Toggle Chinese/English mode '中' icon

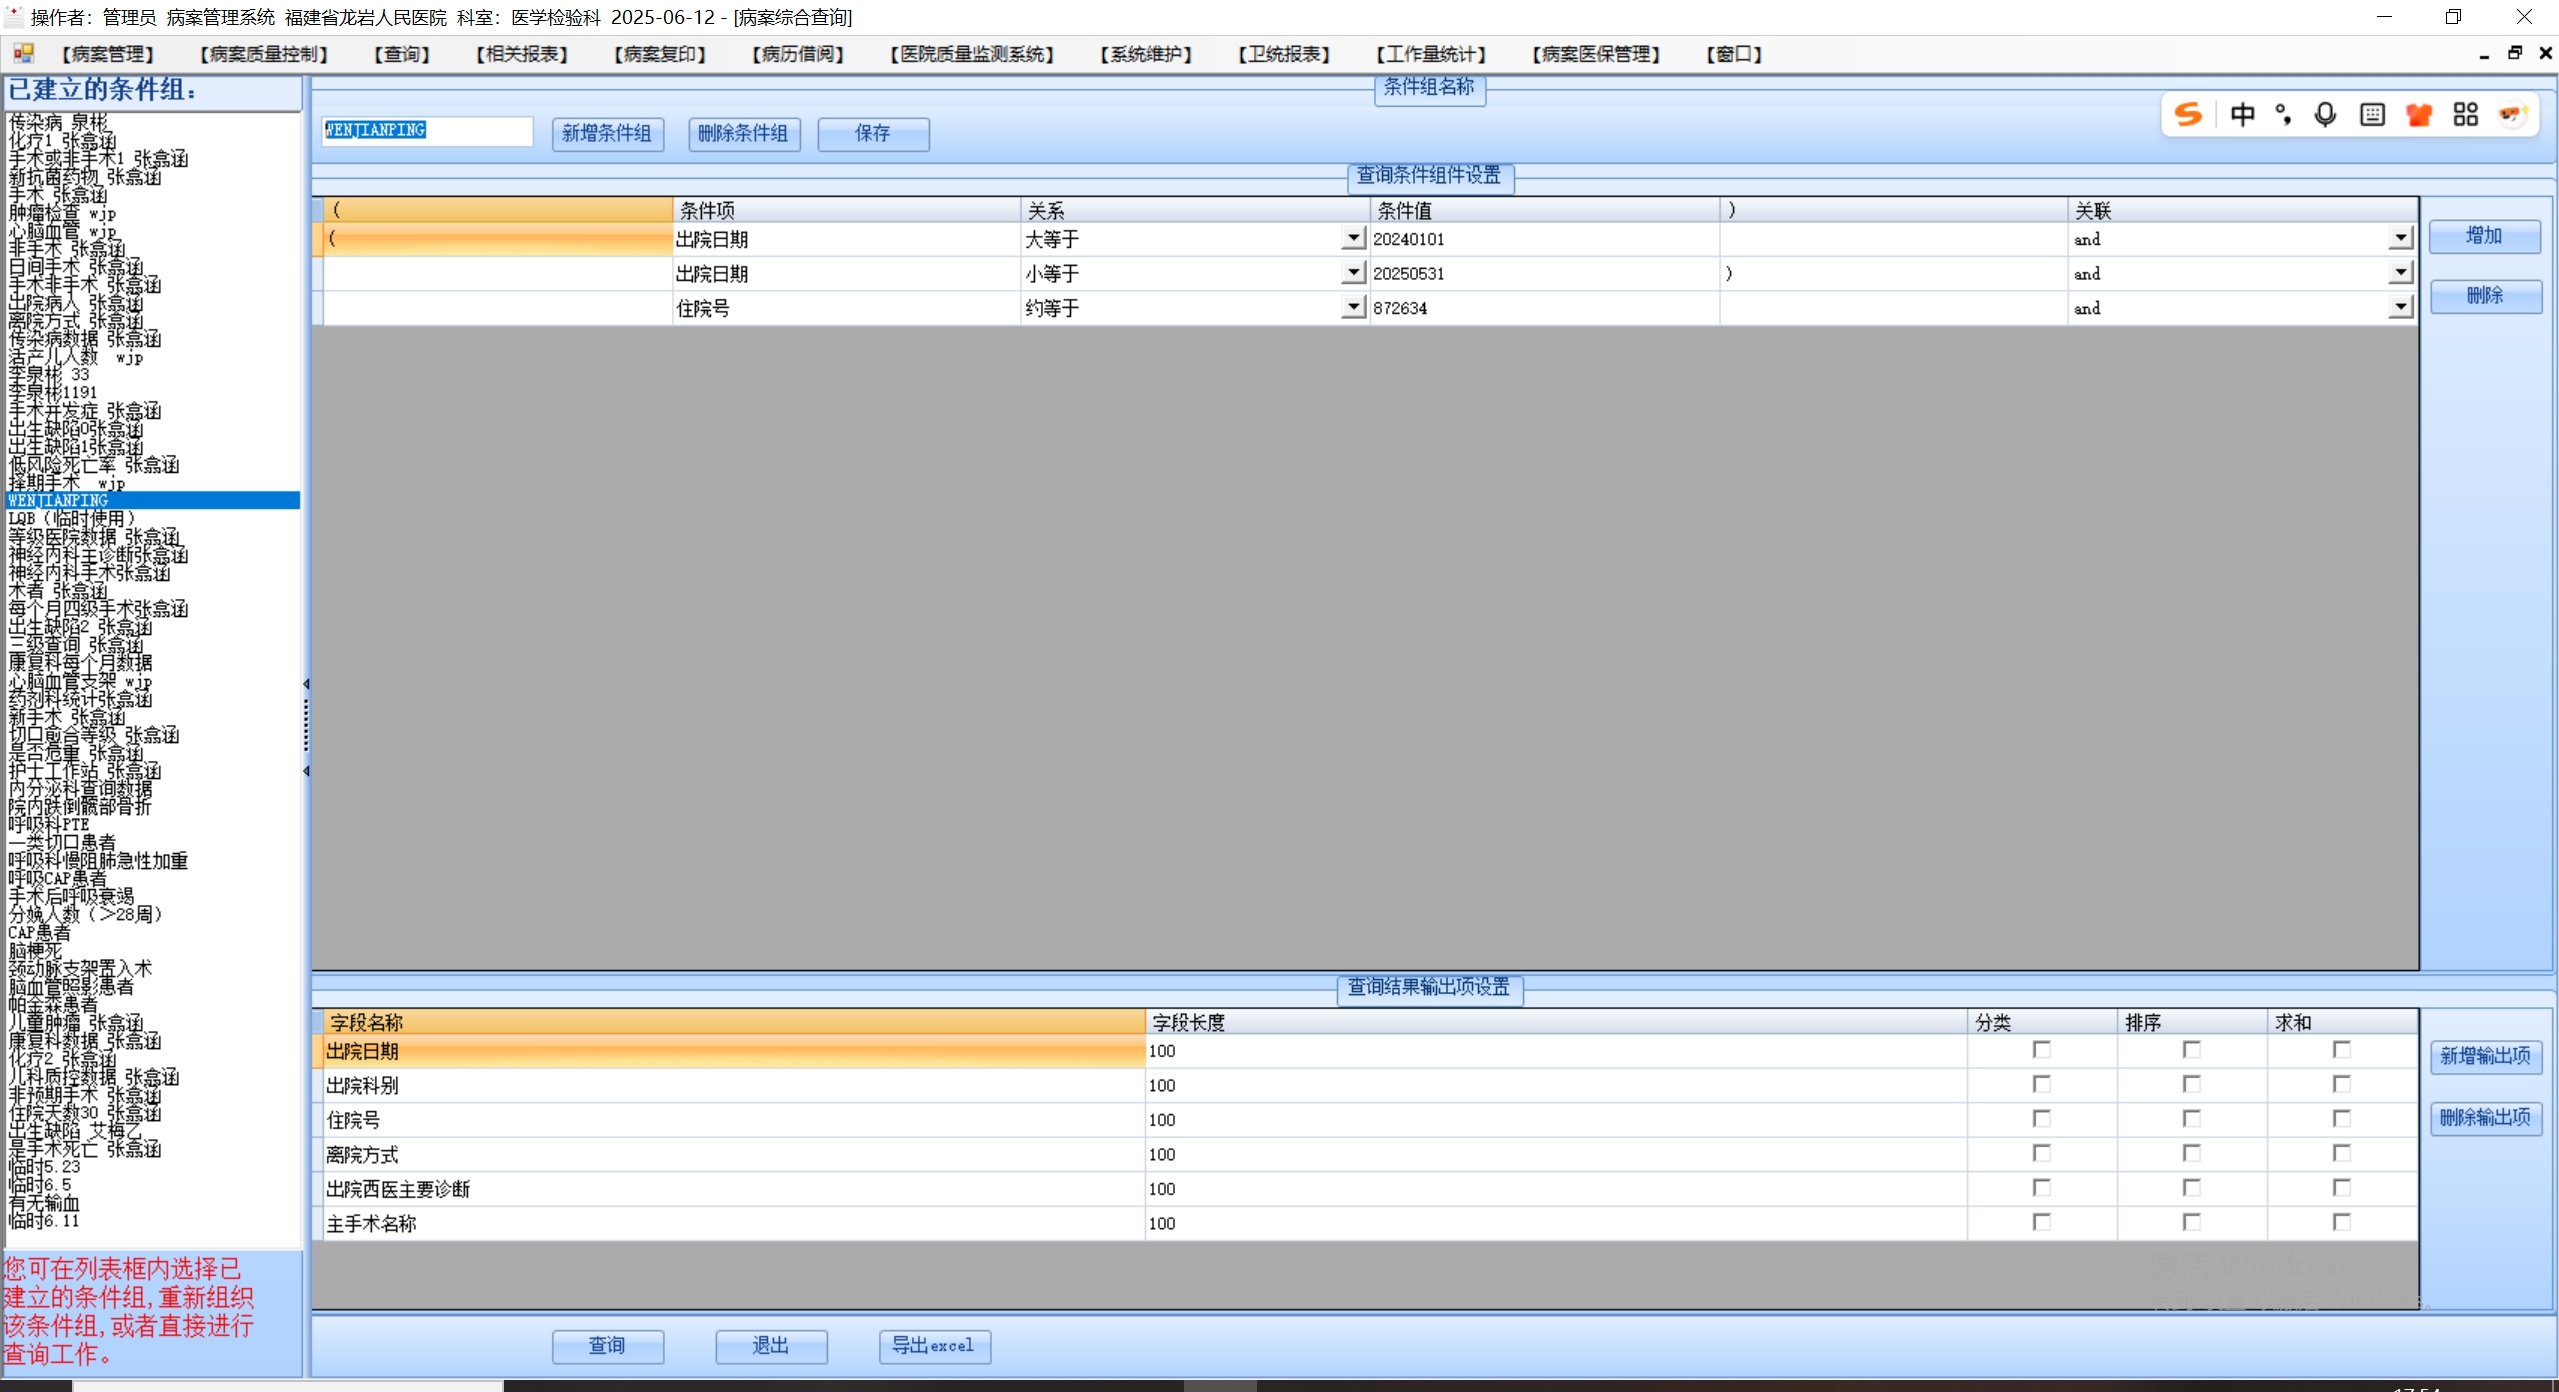tap(2242, 115)
